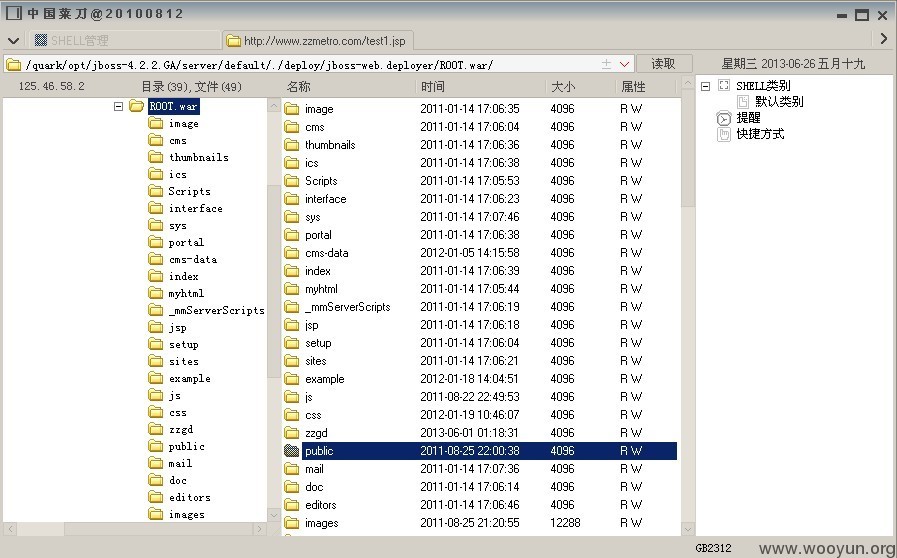Click the 目录(39),文件(49) count label
897x558 pixels.
tap(192, 86)
